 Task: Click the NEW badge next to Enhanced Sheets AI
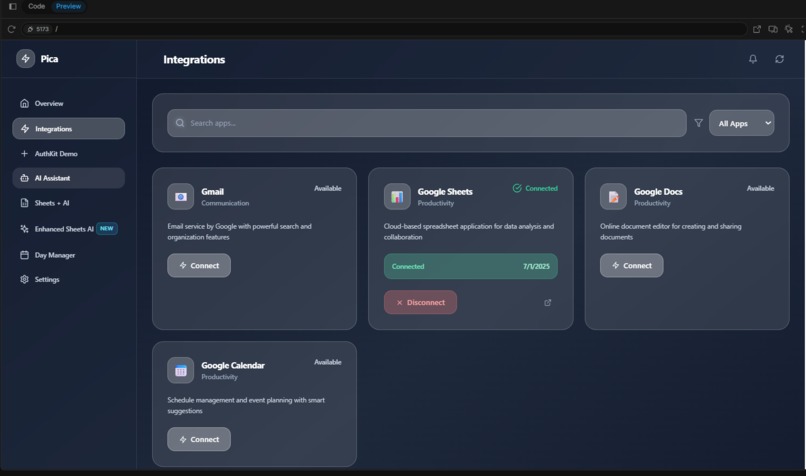[107, 228]
